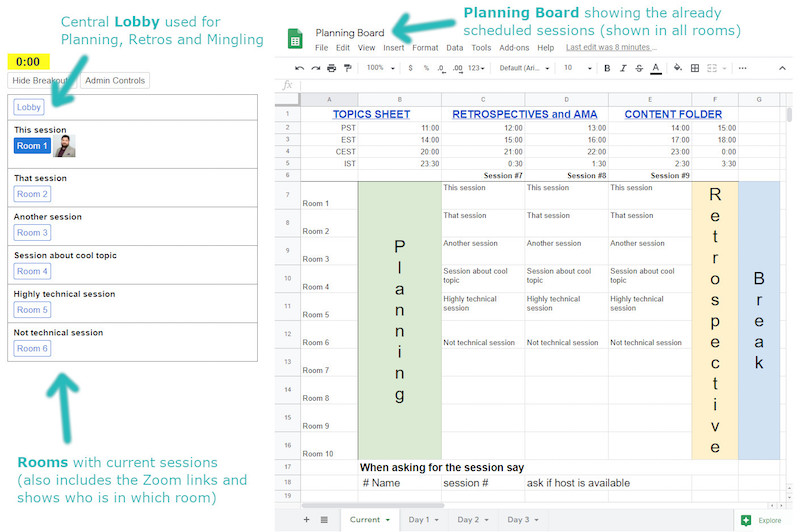
Task: Open the cell borders tool
Action: [x=695, y=68]
